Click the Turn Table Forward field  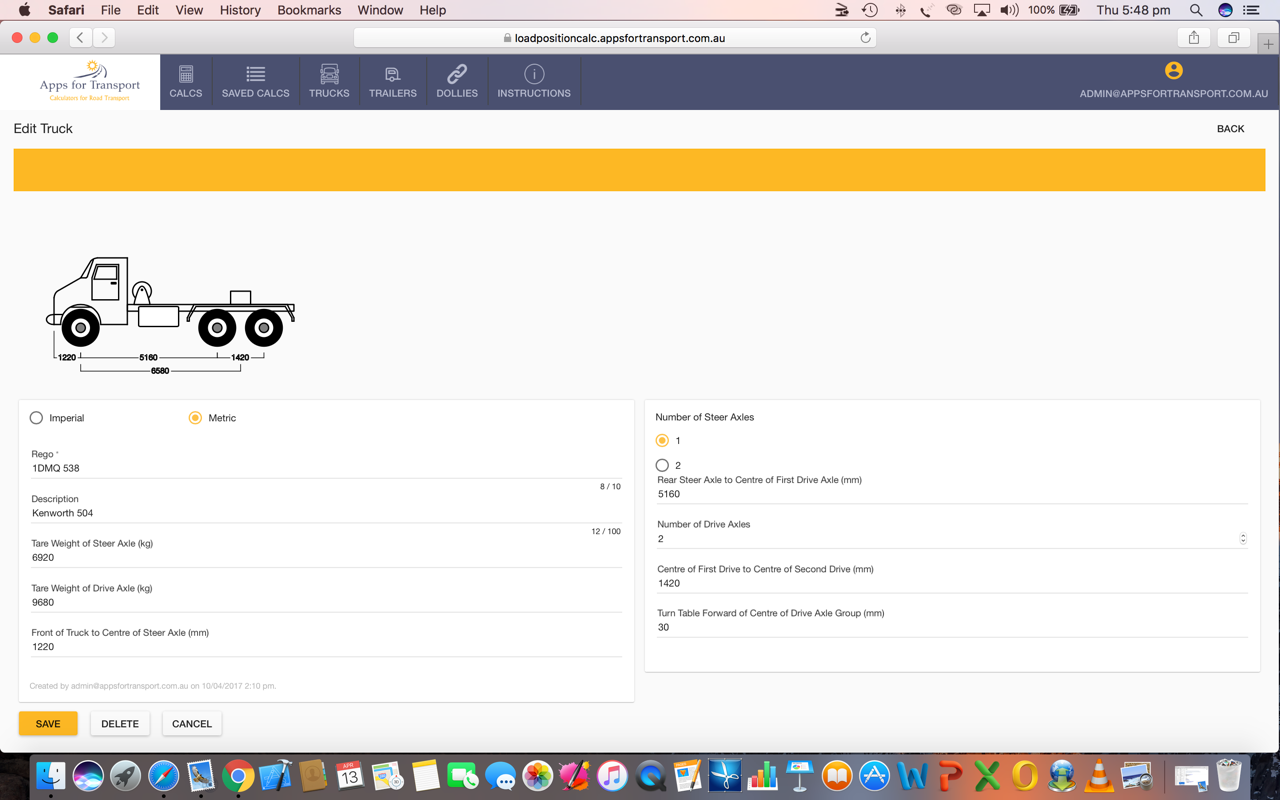[952, 627]
